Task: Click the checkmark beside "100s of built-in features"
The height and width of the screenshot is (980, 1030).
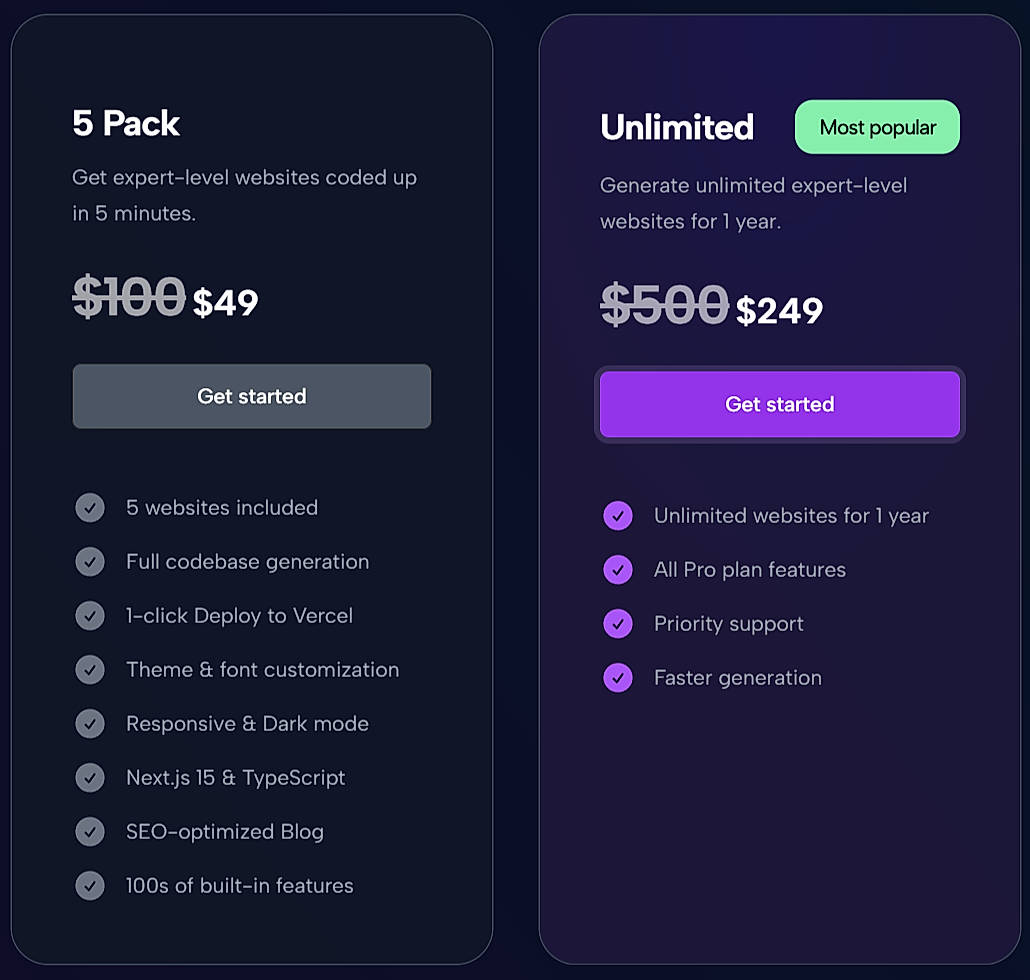Action: [x=90, y=886]
